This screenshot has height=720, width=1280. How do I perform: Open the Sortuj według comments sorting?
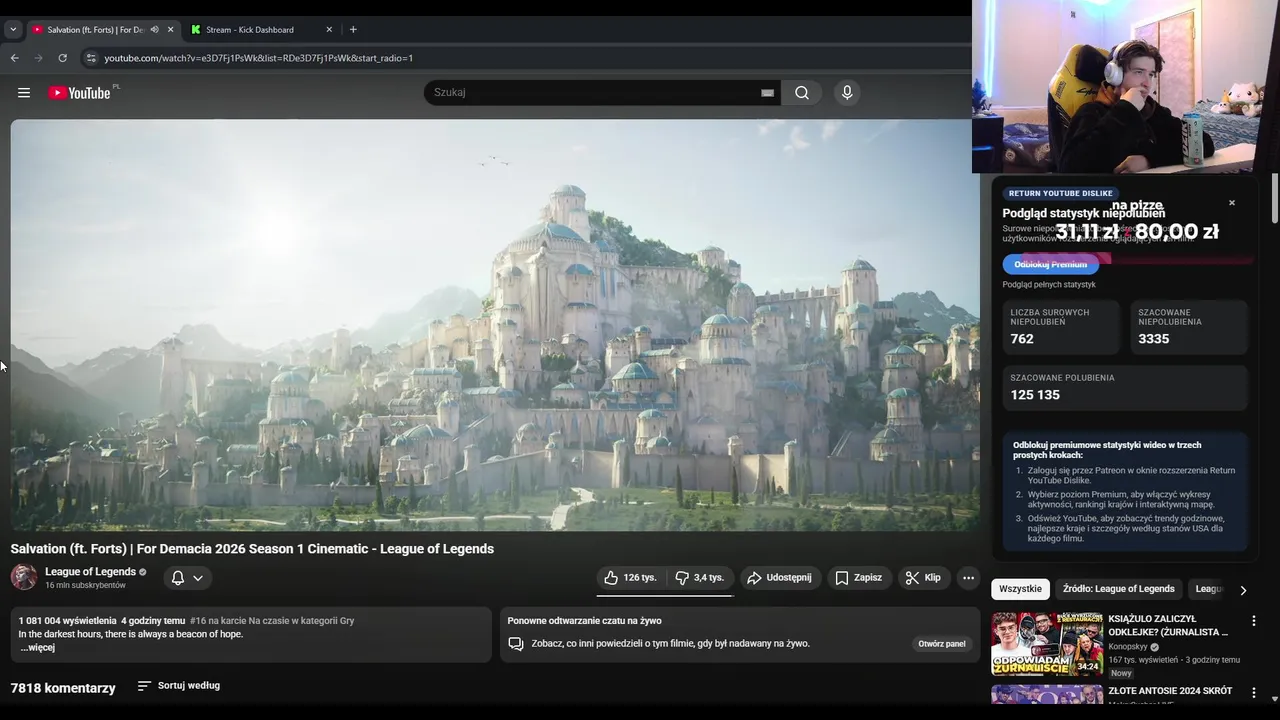point(178,686)
